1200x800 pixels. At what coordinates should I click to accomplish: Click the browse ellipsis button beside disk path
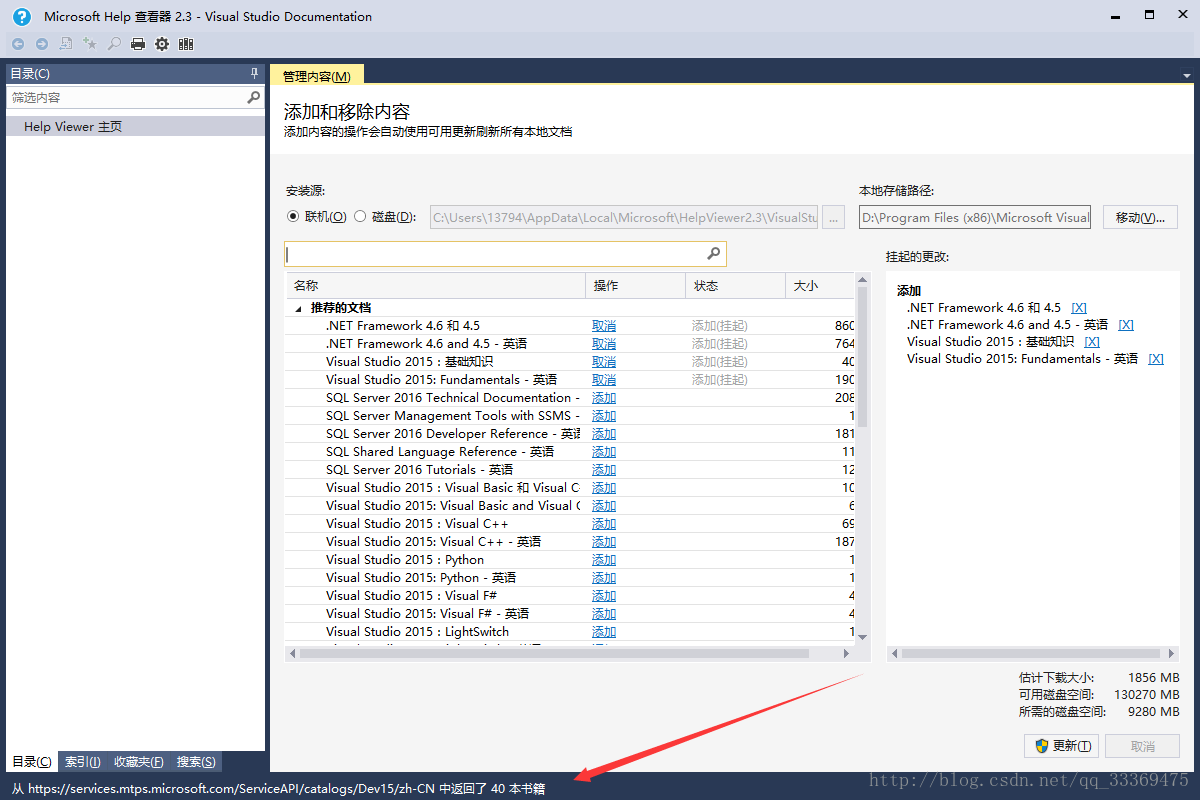click(834, 217)
